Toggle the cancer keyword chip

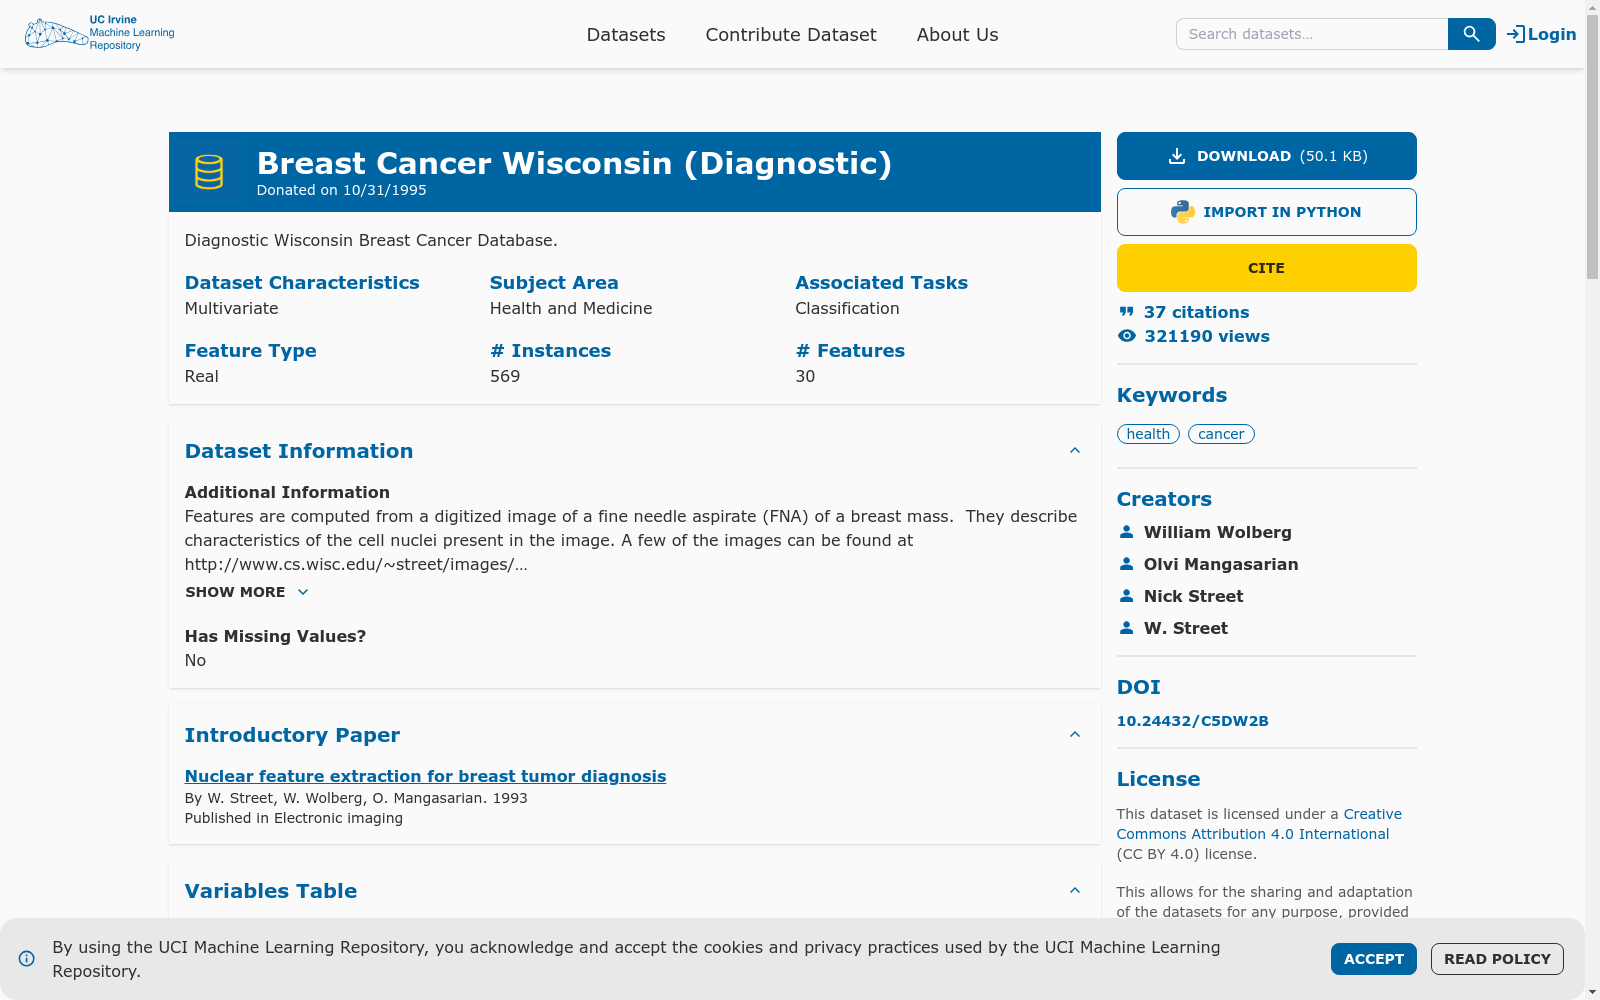click(1221, 434)
